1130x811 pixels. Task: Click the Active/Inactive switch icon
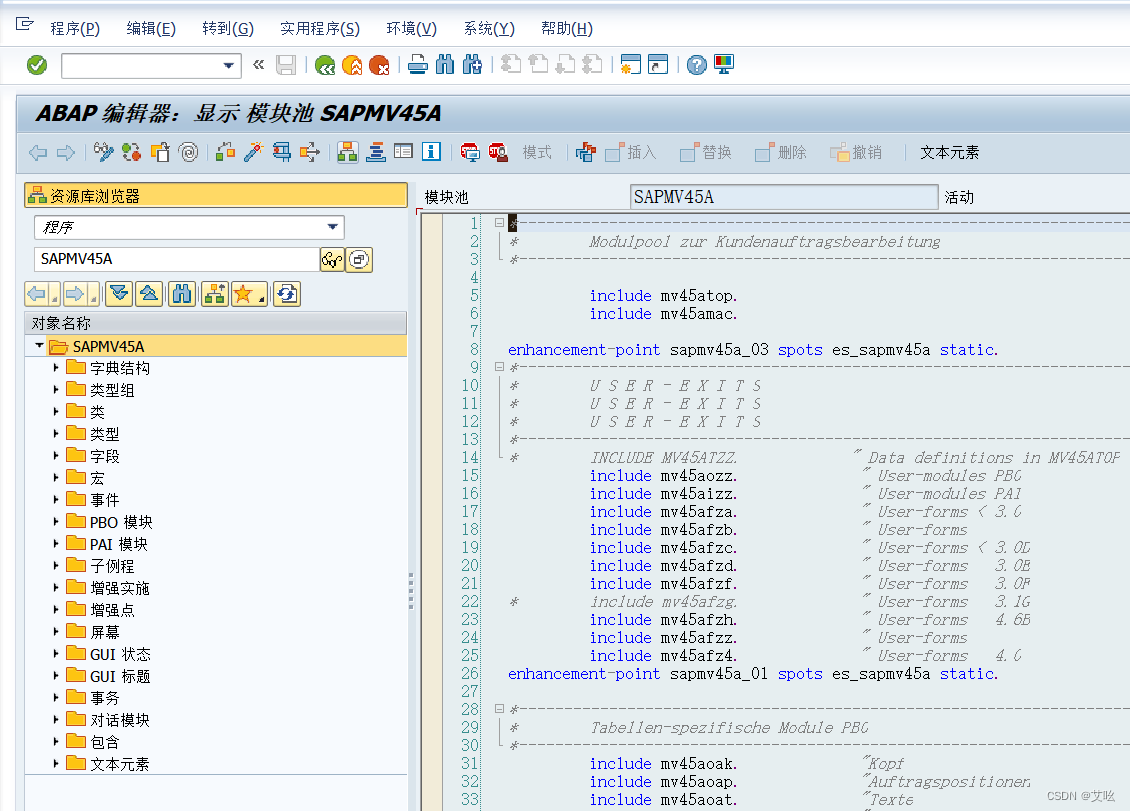click(x=131, y=152)
